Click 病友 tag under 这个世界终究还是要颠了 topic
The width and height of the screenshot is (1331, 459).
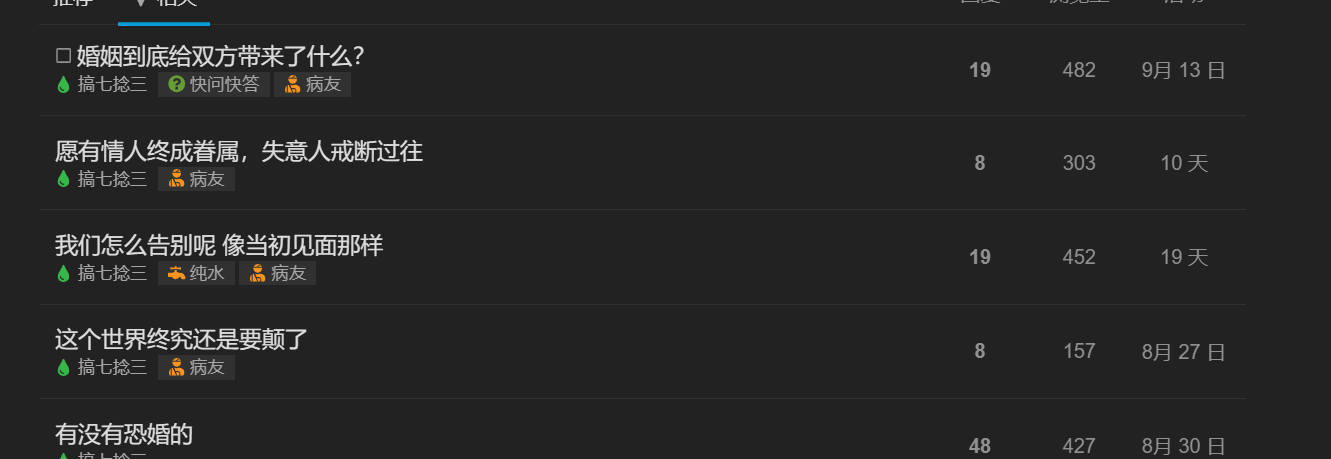tap(197, 367)
